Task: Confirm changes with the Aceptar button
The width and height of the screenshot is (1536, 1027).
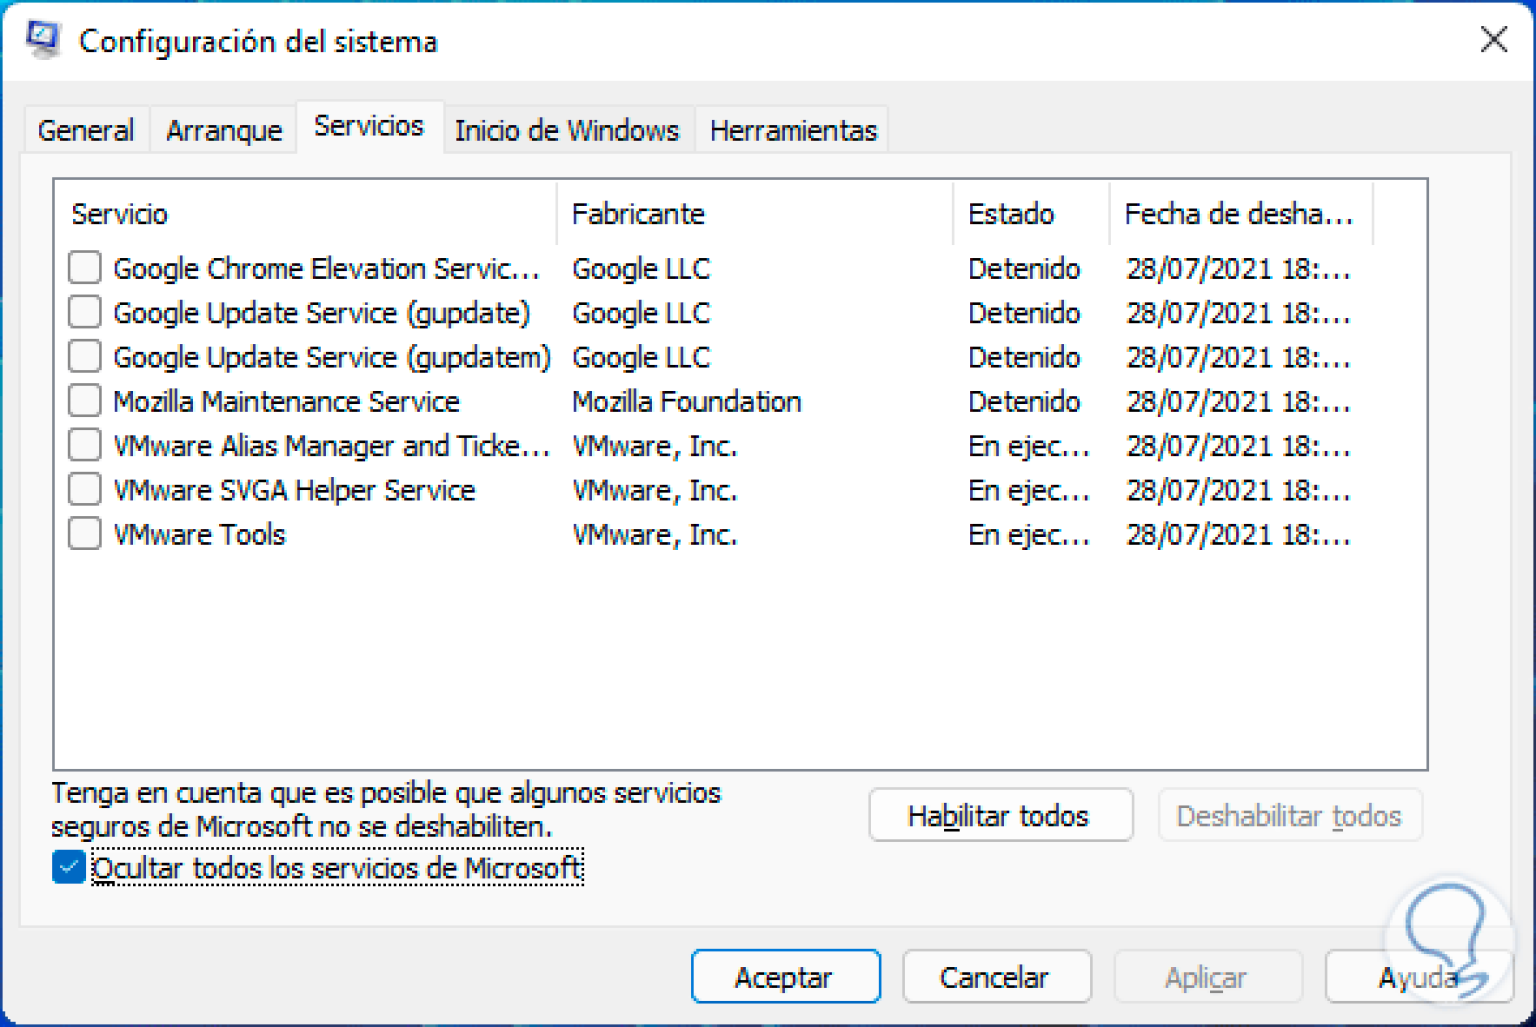Action: pos(785,976)
